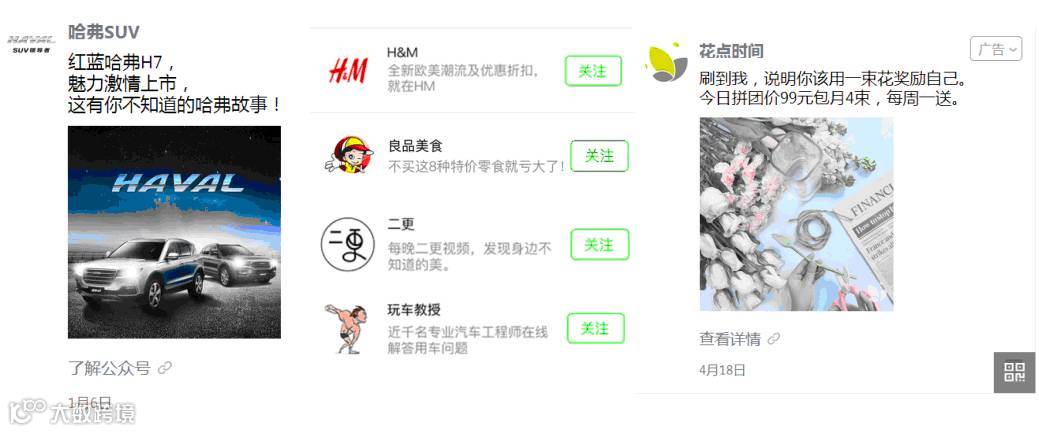Viewport: 1039px width, 432px height.
Task: Tap 关注 next to 玩车教授
Action: [x=596, y=328]
